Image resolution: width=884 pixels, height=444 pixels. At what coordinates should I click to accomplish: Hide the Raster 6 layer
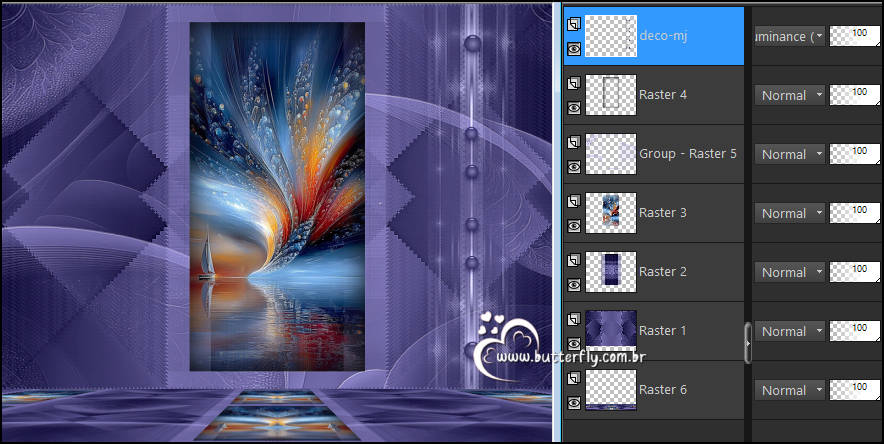click(573, 402)
